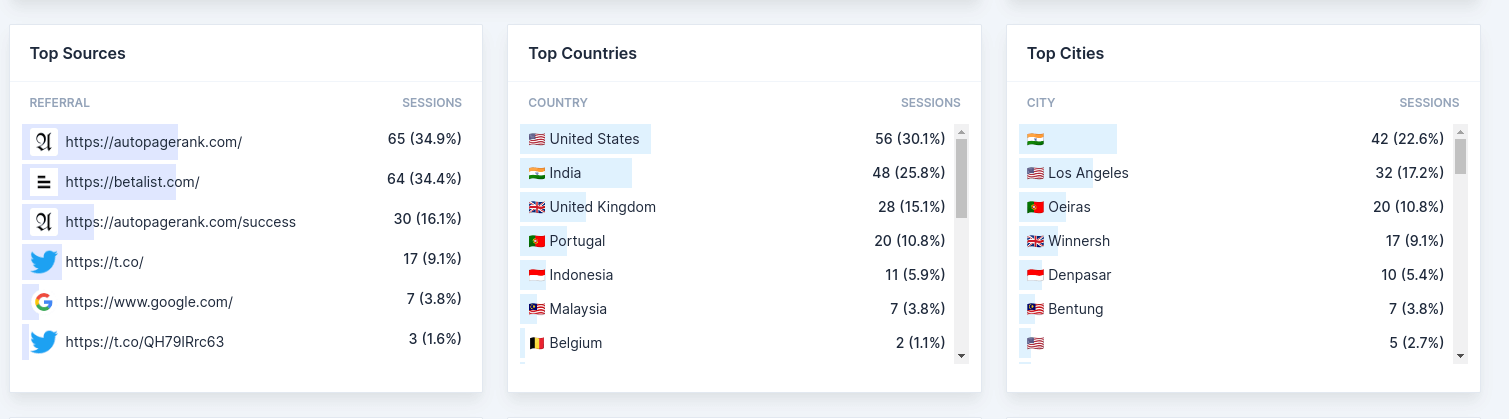Open the autopagerank.com/success referral

181,222
